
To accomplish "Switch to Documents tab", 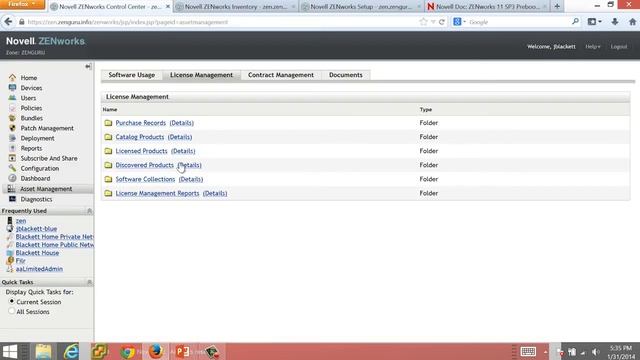I will click(x=345, y=75).
